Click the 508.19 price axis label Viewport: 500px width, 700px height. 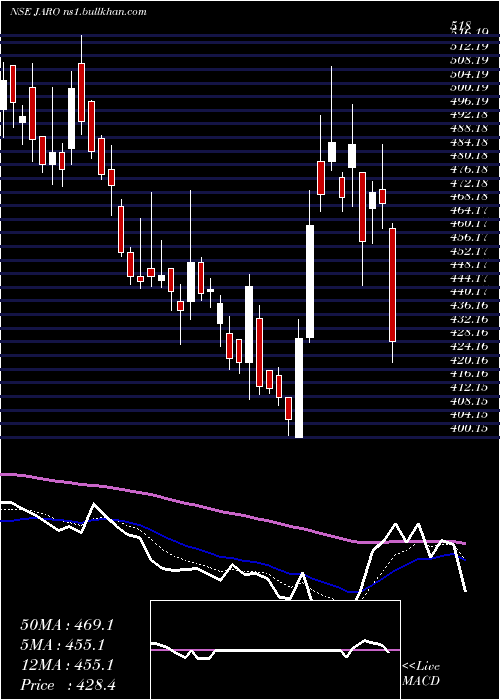(x=469, y=60)
